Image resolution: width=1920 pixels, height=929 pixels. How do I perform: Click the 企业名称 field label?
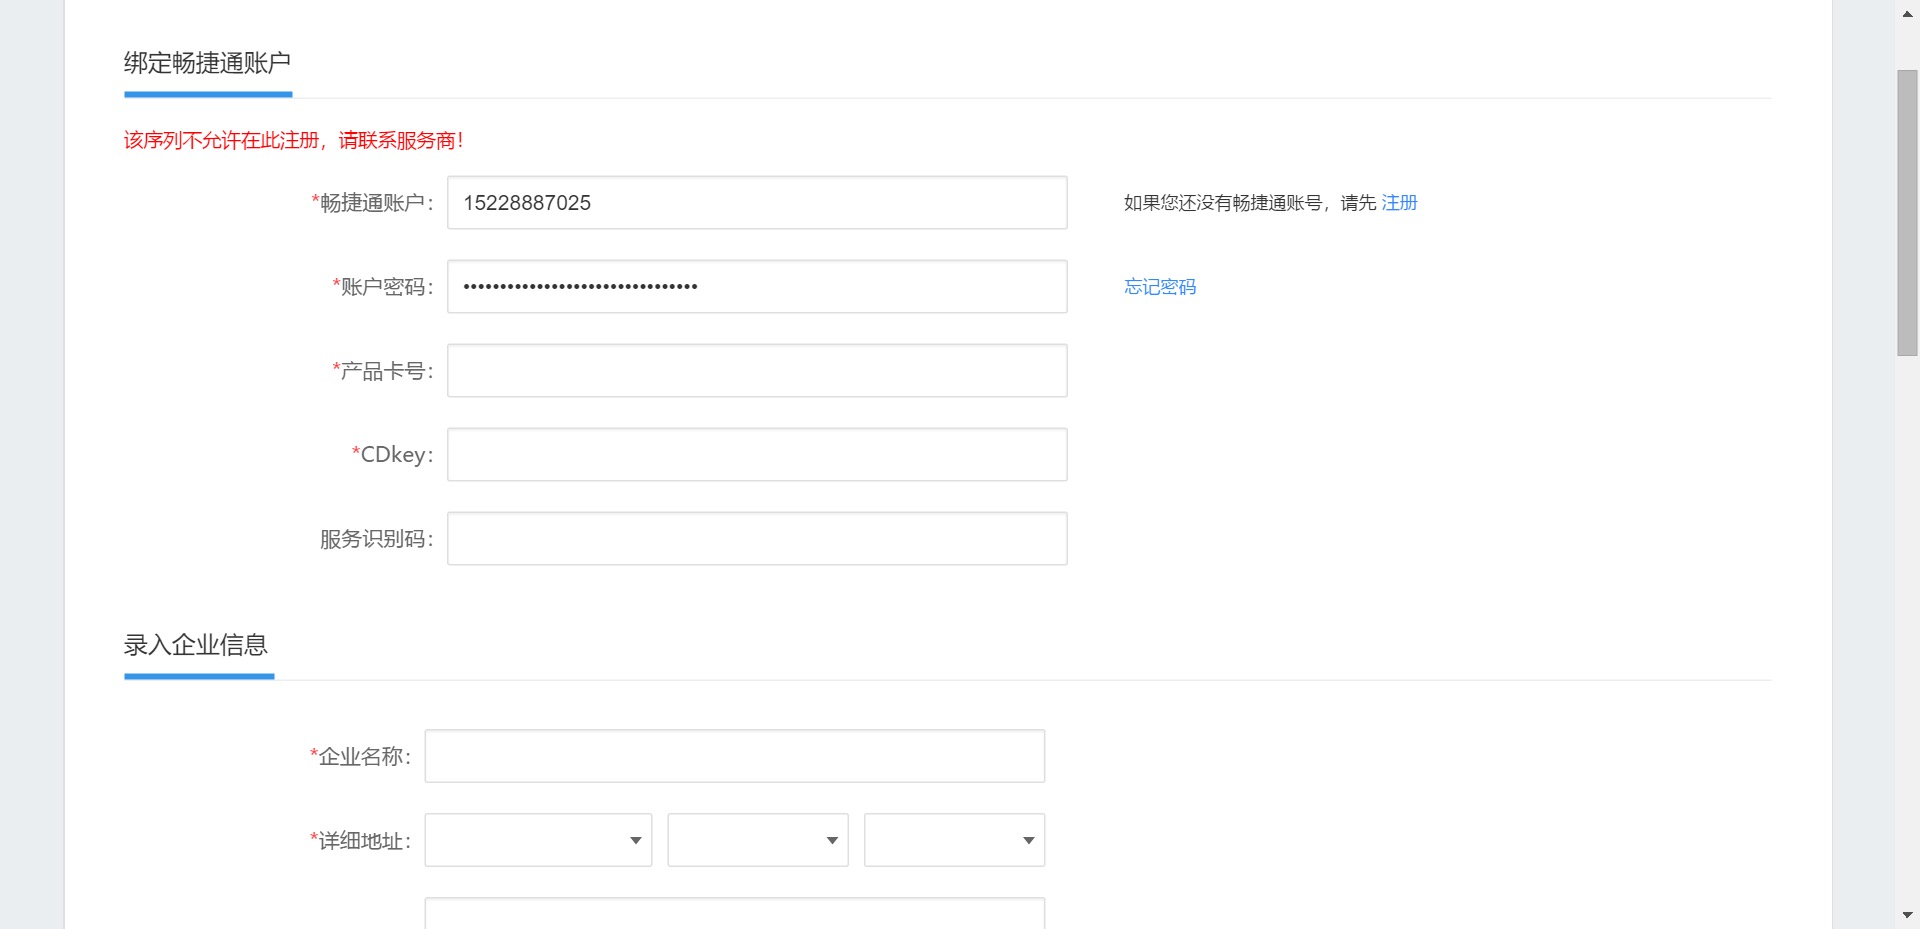tap(361, 756)
